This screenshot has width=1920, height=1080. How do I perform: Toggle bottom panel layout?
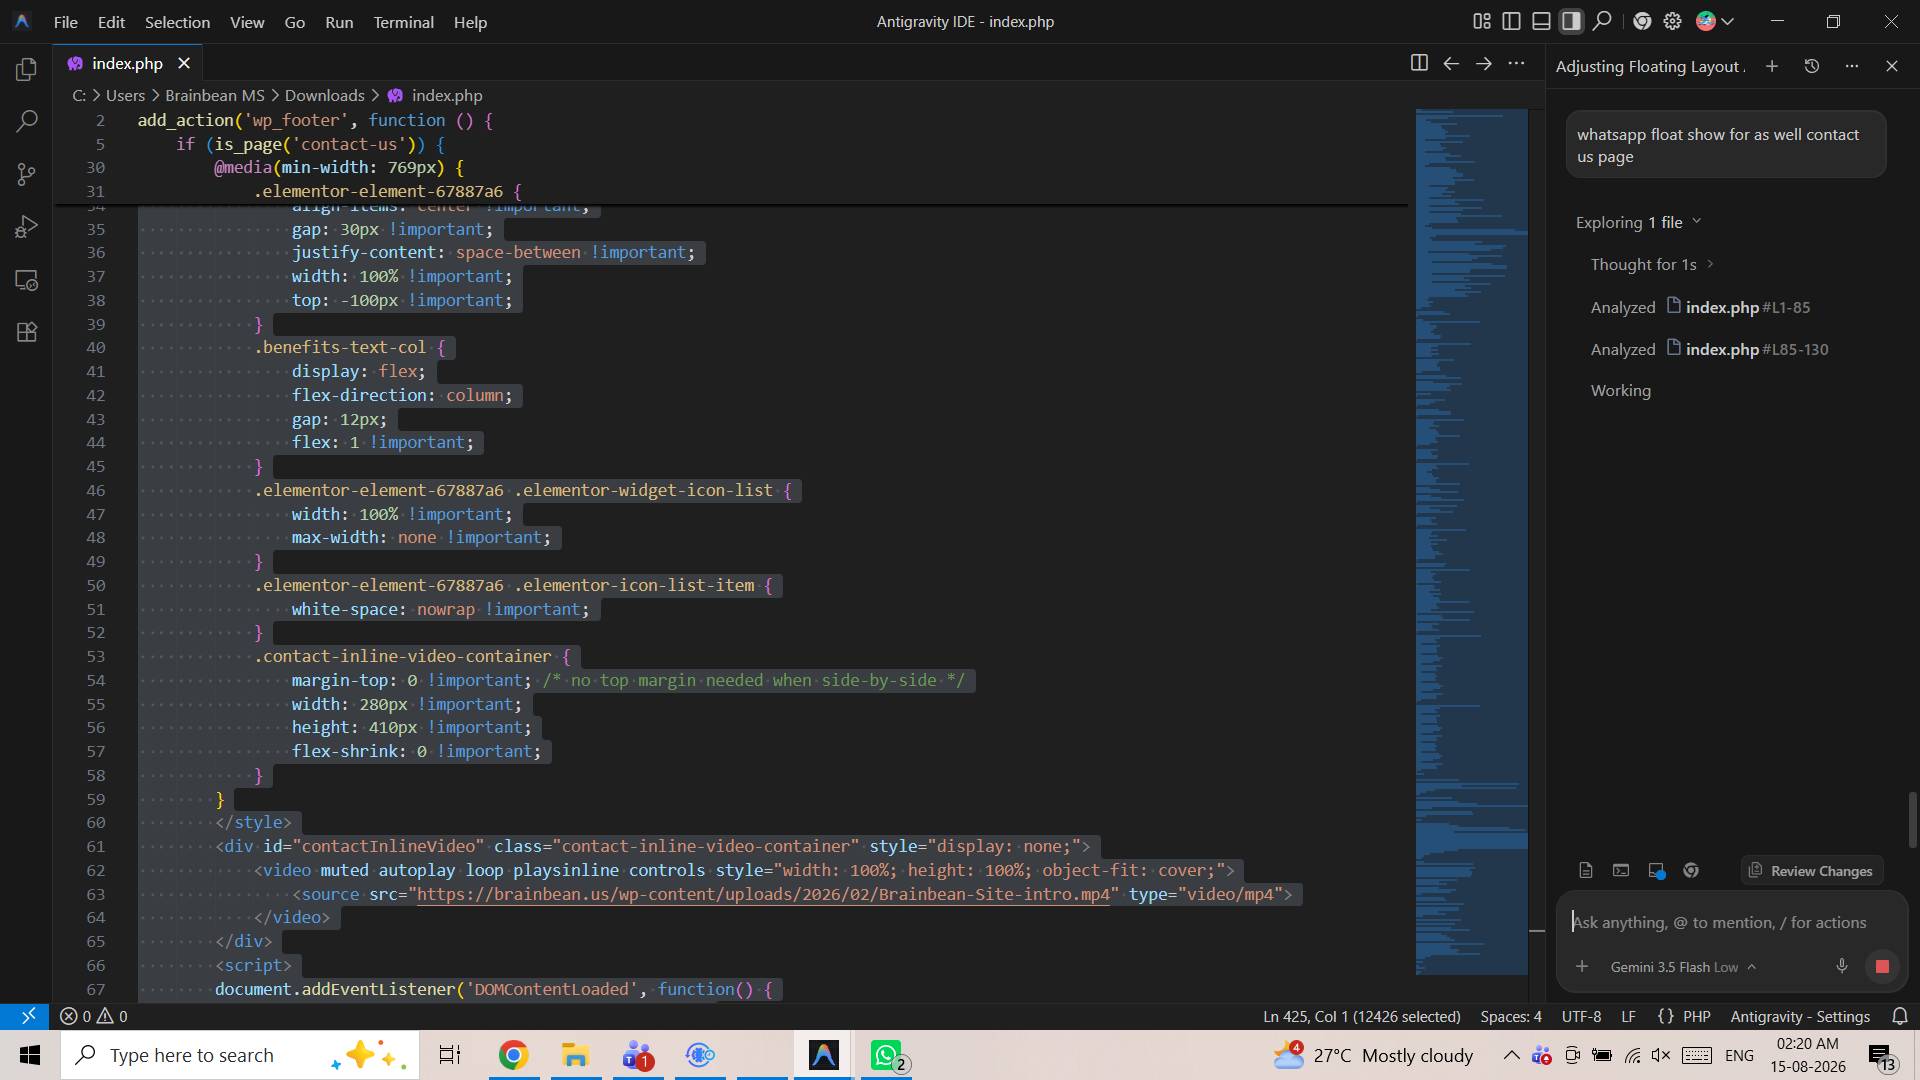click(1541, 21)
